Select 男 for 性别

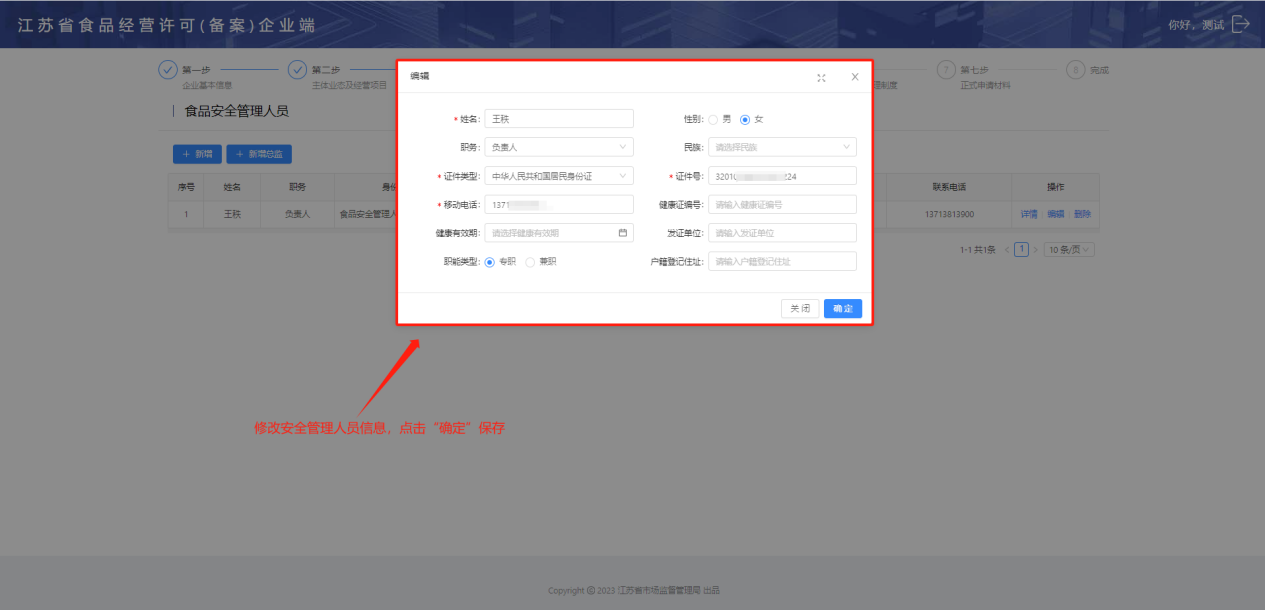pos(713,119)
